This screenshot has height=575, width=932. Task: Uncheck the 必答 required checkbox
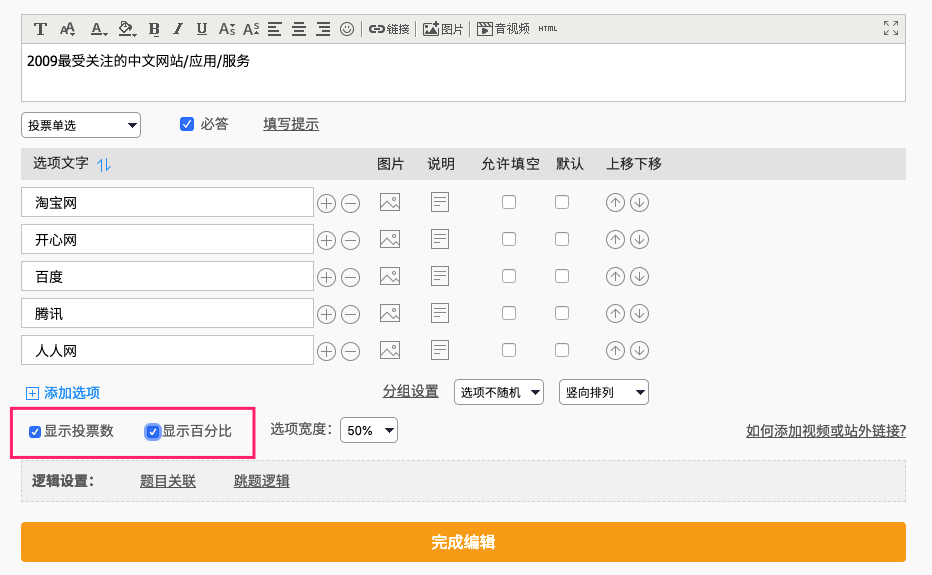186,124
